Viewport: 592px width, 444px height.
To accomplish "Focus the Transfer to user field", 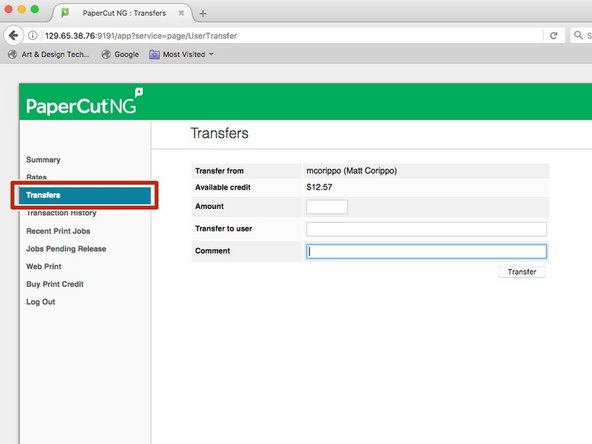I will pos(426,229).
